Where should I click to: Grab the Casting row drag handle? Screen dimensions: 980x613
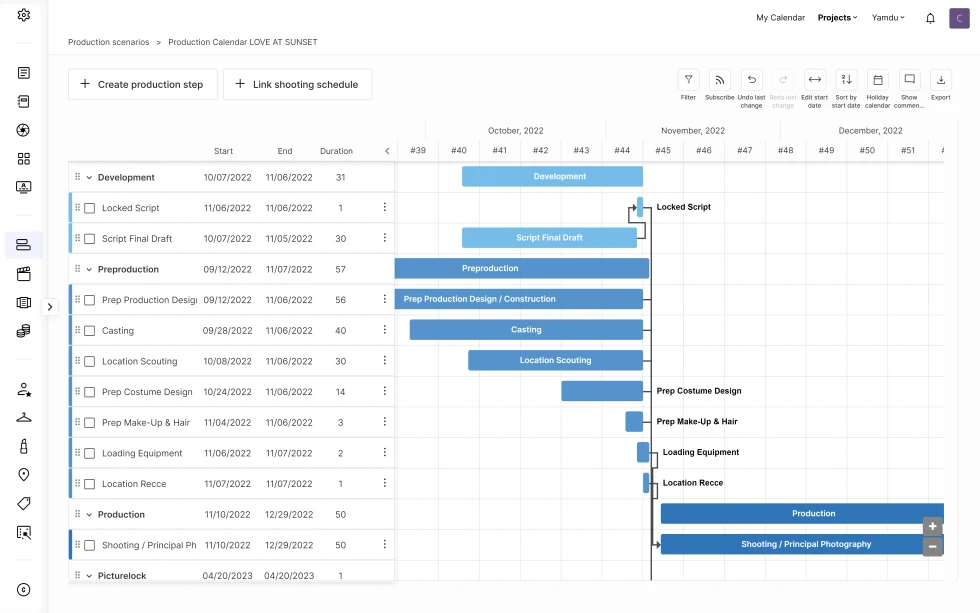(x=78, y=330)
